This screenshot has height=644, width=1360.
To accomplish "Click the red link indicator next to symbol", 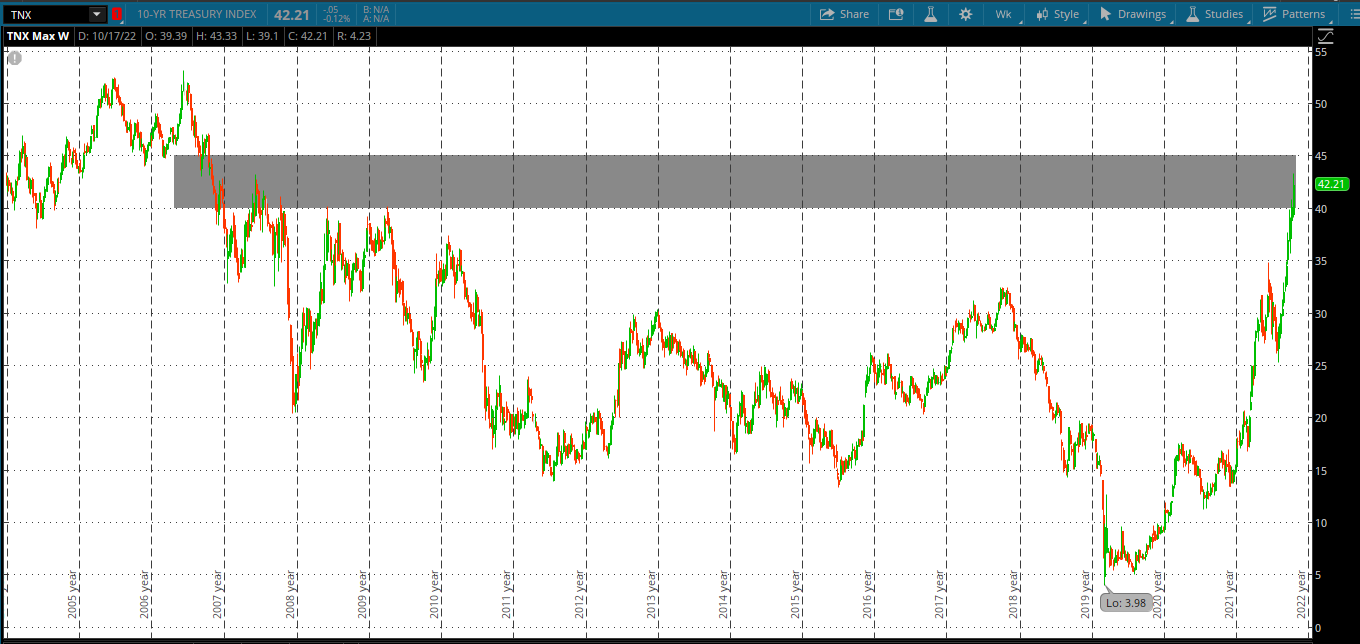I will [x=117, y=14].
